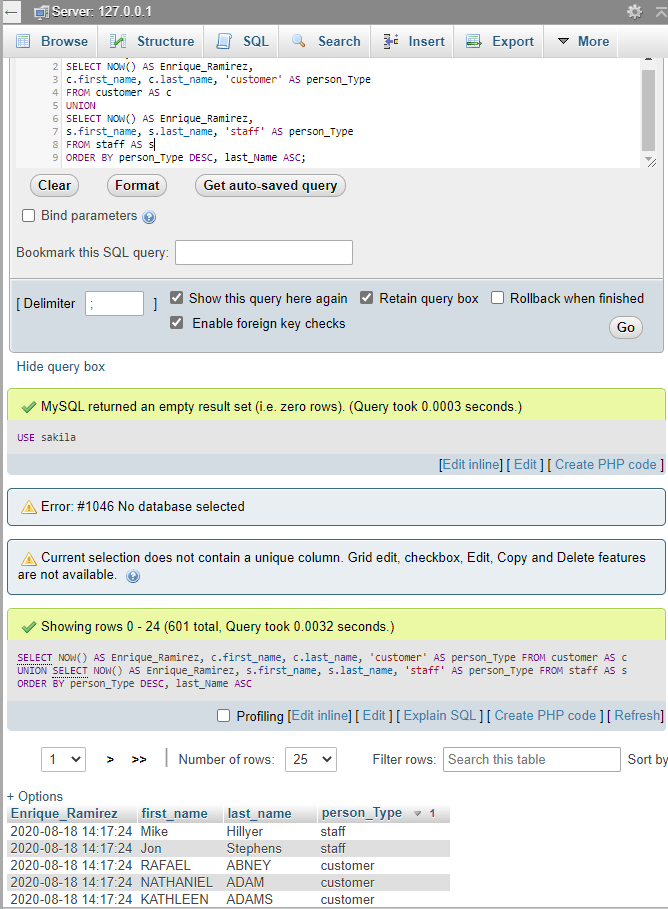Jump to last page with >> button
The image size is (668, 909).
[x=139, y=759]
